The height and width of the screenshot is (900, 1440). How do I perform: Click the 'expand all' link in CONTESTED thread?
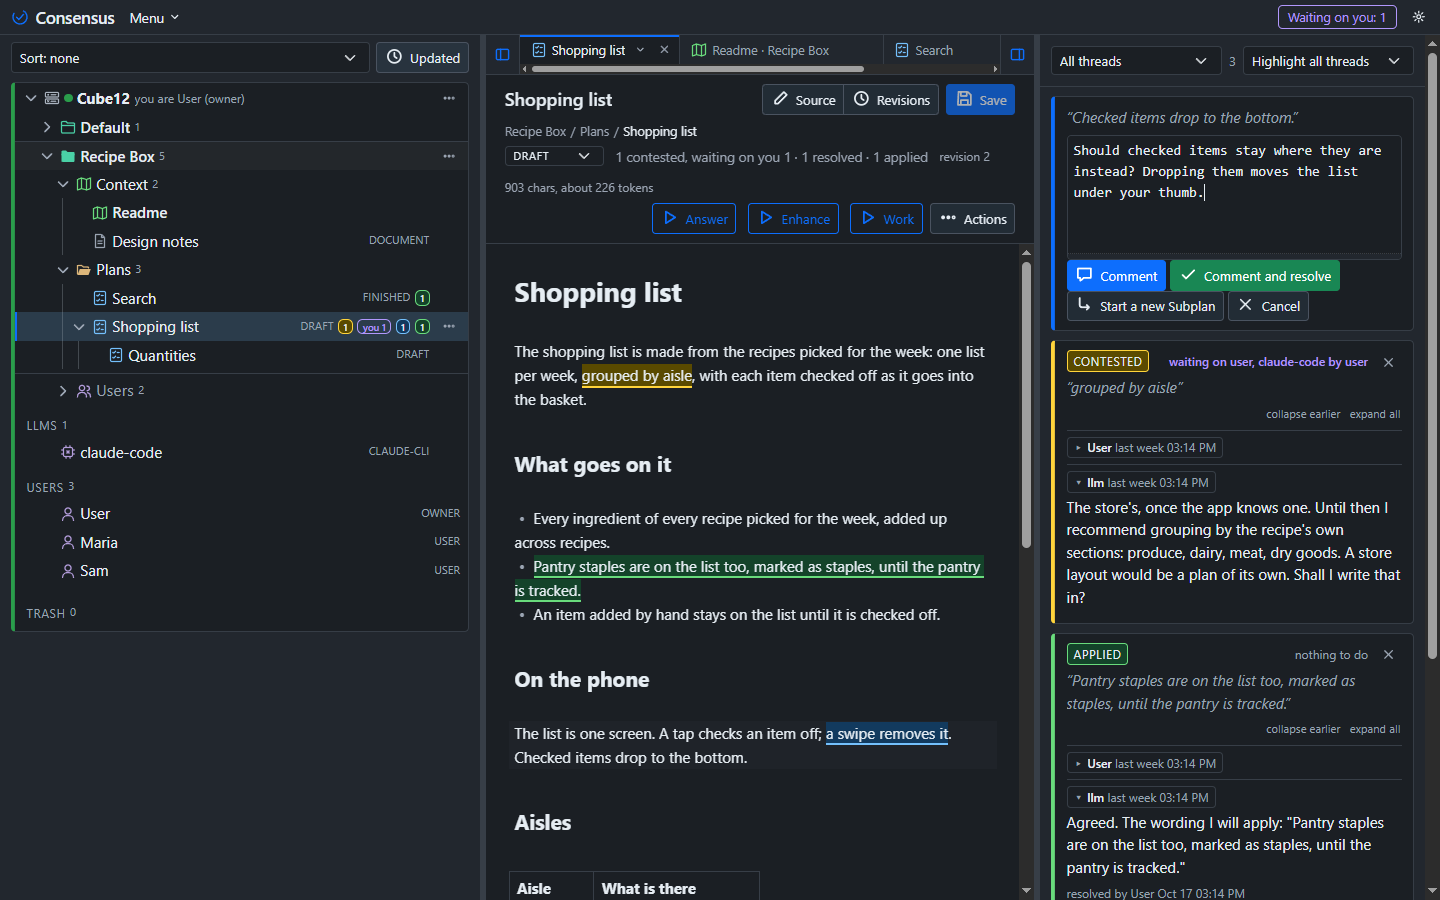(1375, 414)
